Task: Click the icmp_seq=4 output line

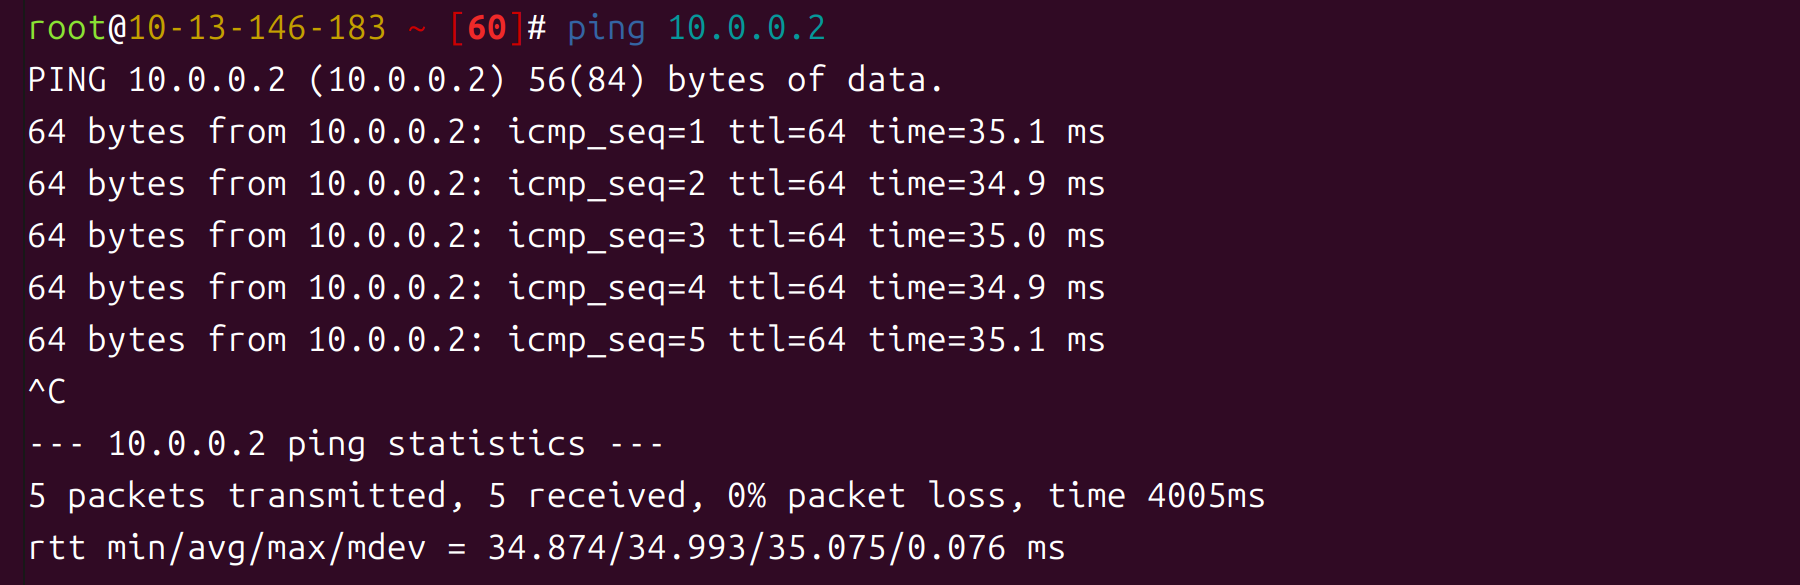Action: click(566, 288)
